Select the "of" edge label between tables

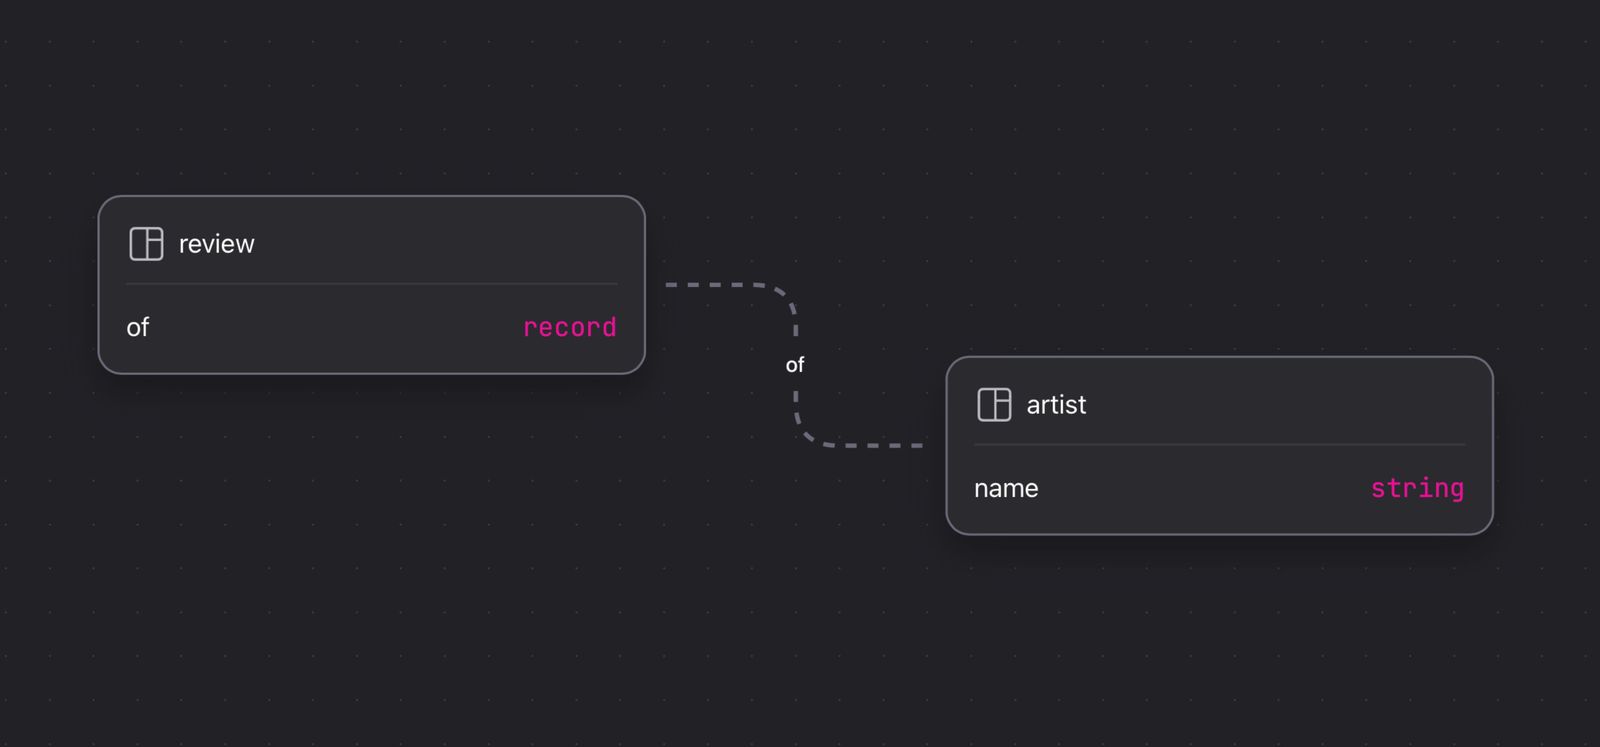click(795, 365)
